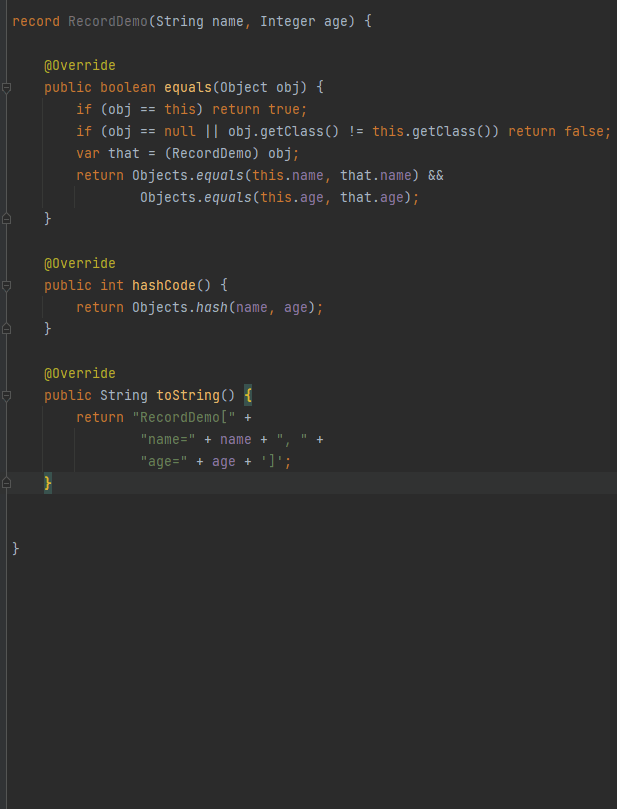Click @Override annotation above toString method

[x=80, y=374]
